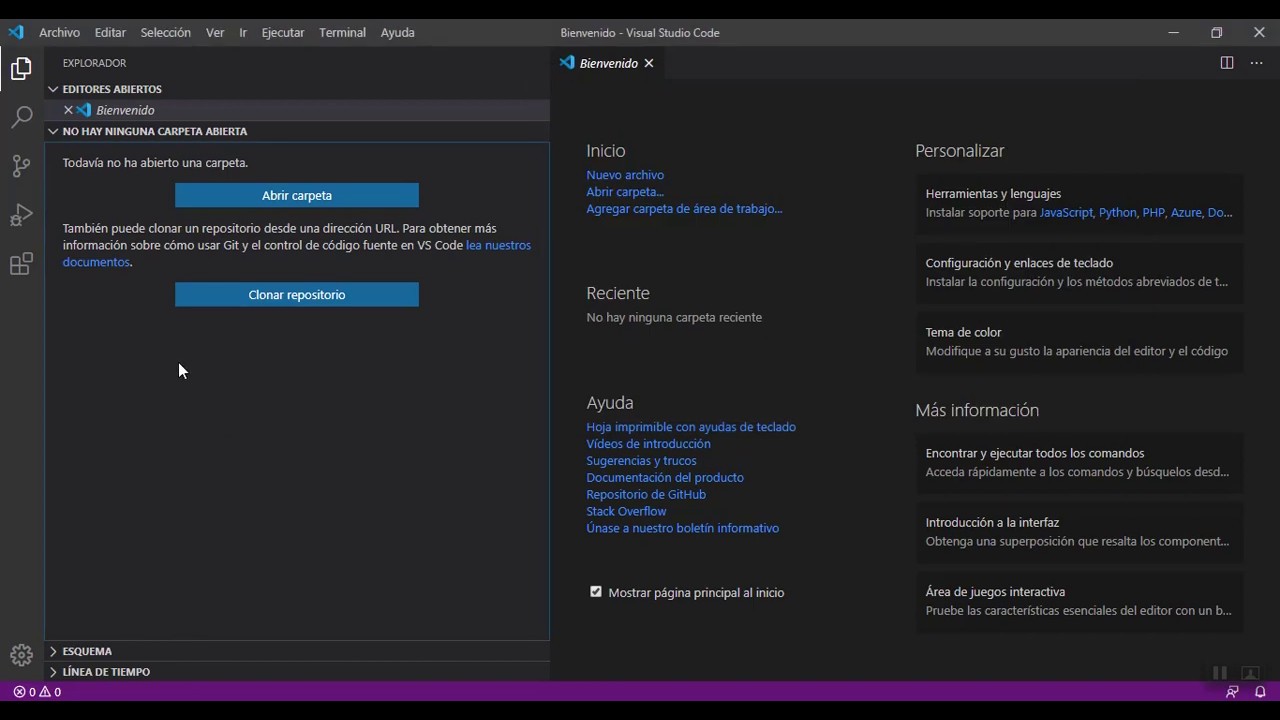Click Agregar carpeta de área de trabajo link

[x=684, y=209]
